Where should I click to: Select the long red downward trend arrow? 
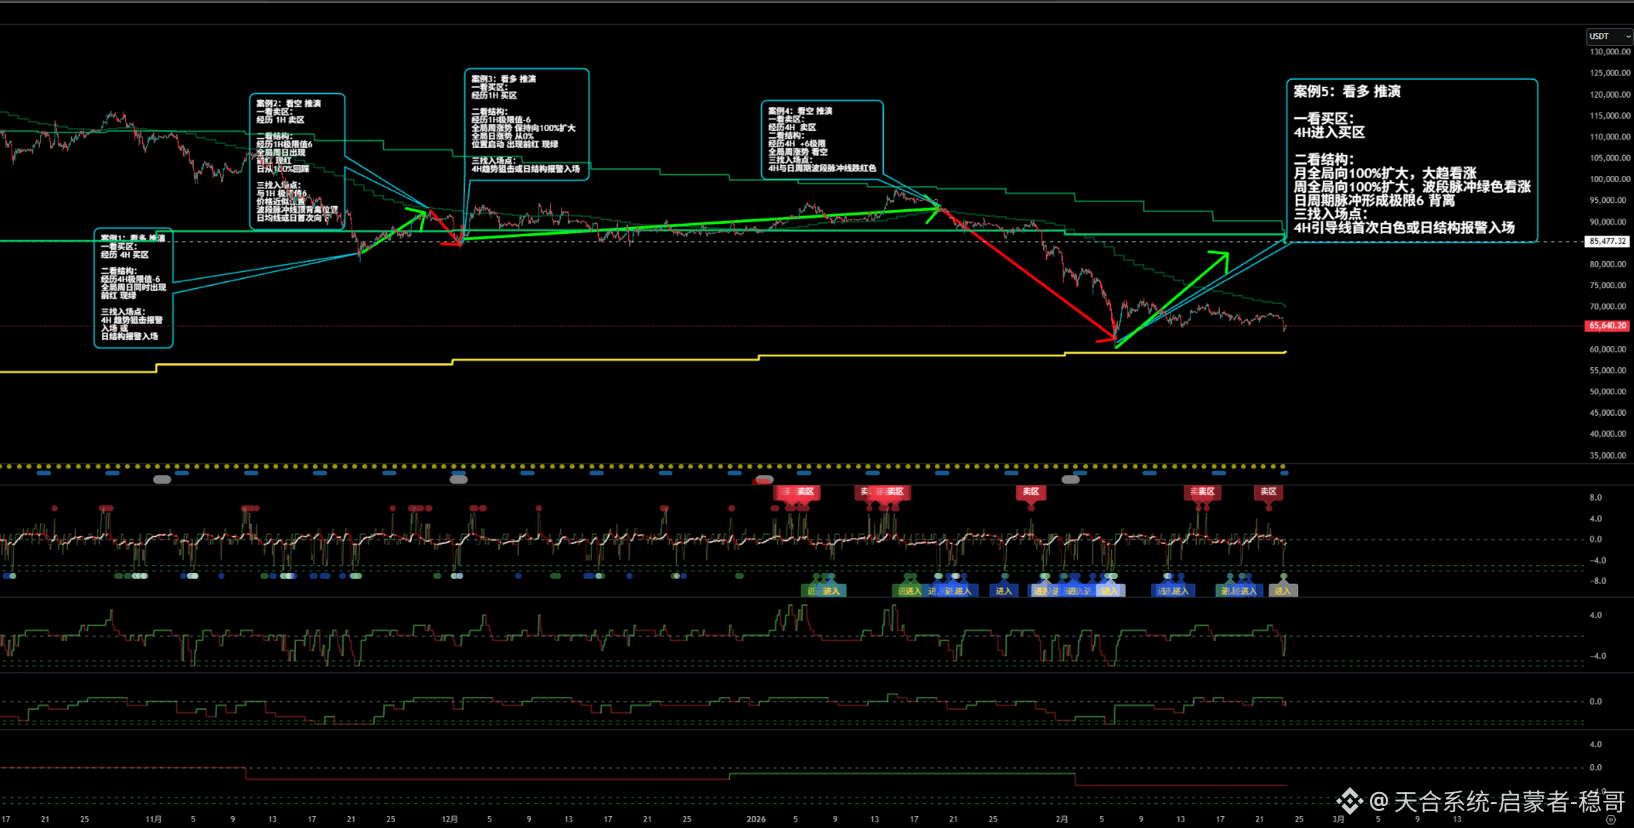coord(1030,275)
